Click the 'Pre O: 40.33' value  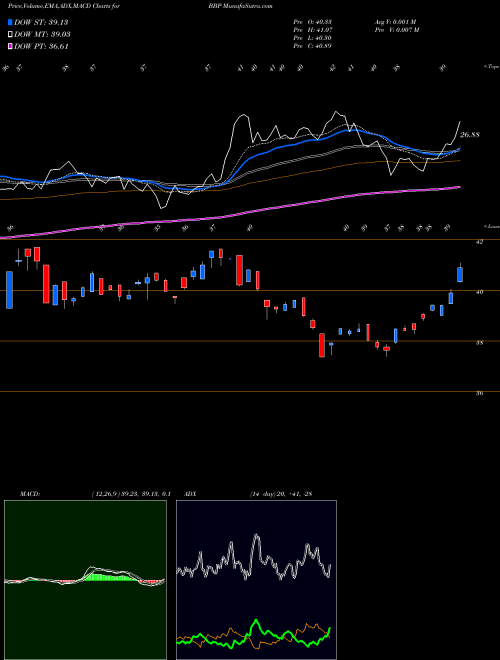pyautogui.click(x=313, y=22)
